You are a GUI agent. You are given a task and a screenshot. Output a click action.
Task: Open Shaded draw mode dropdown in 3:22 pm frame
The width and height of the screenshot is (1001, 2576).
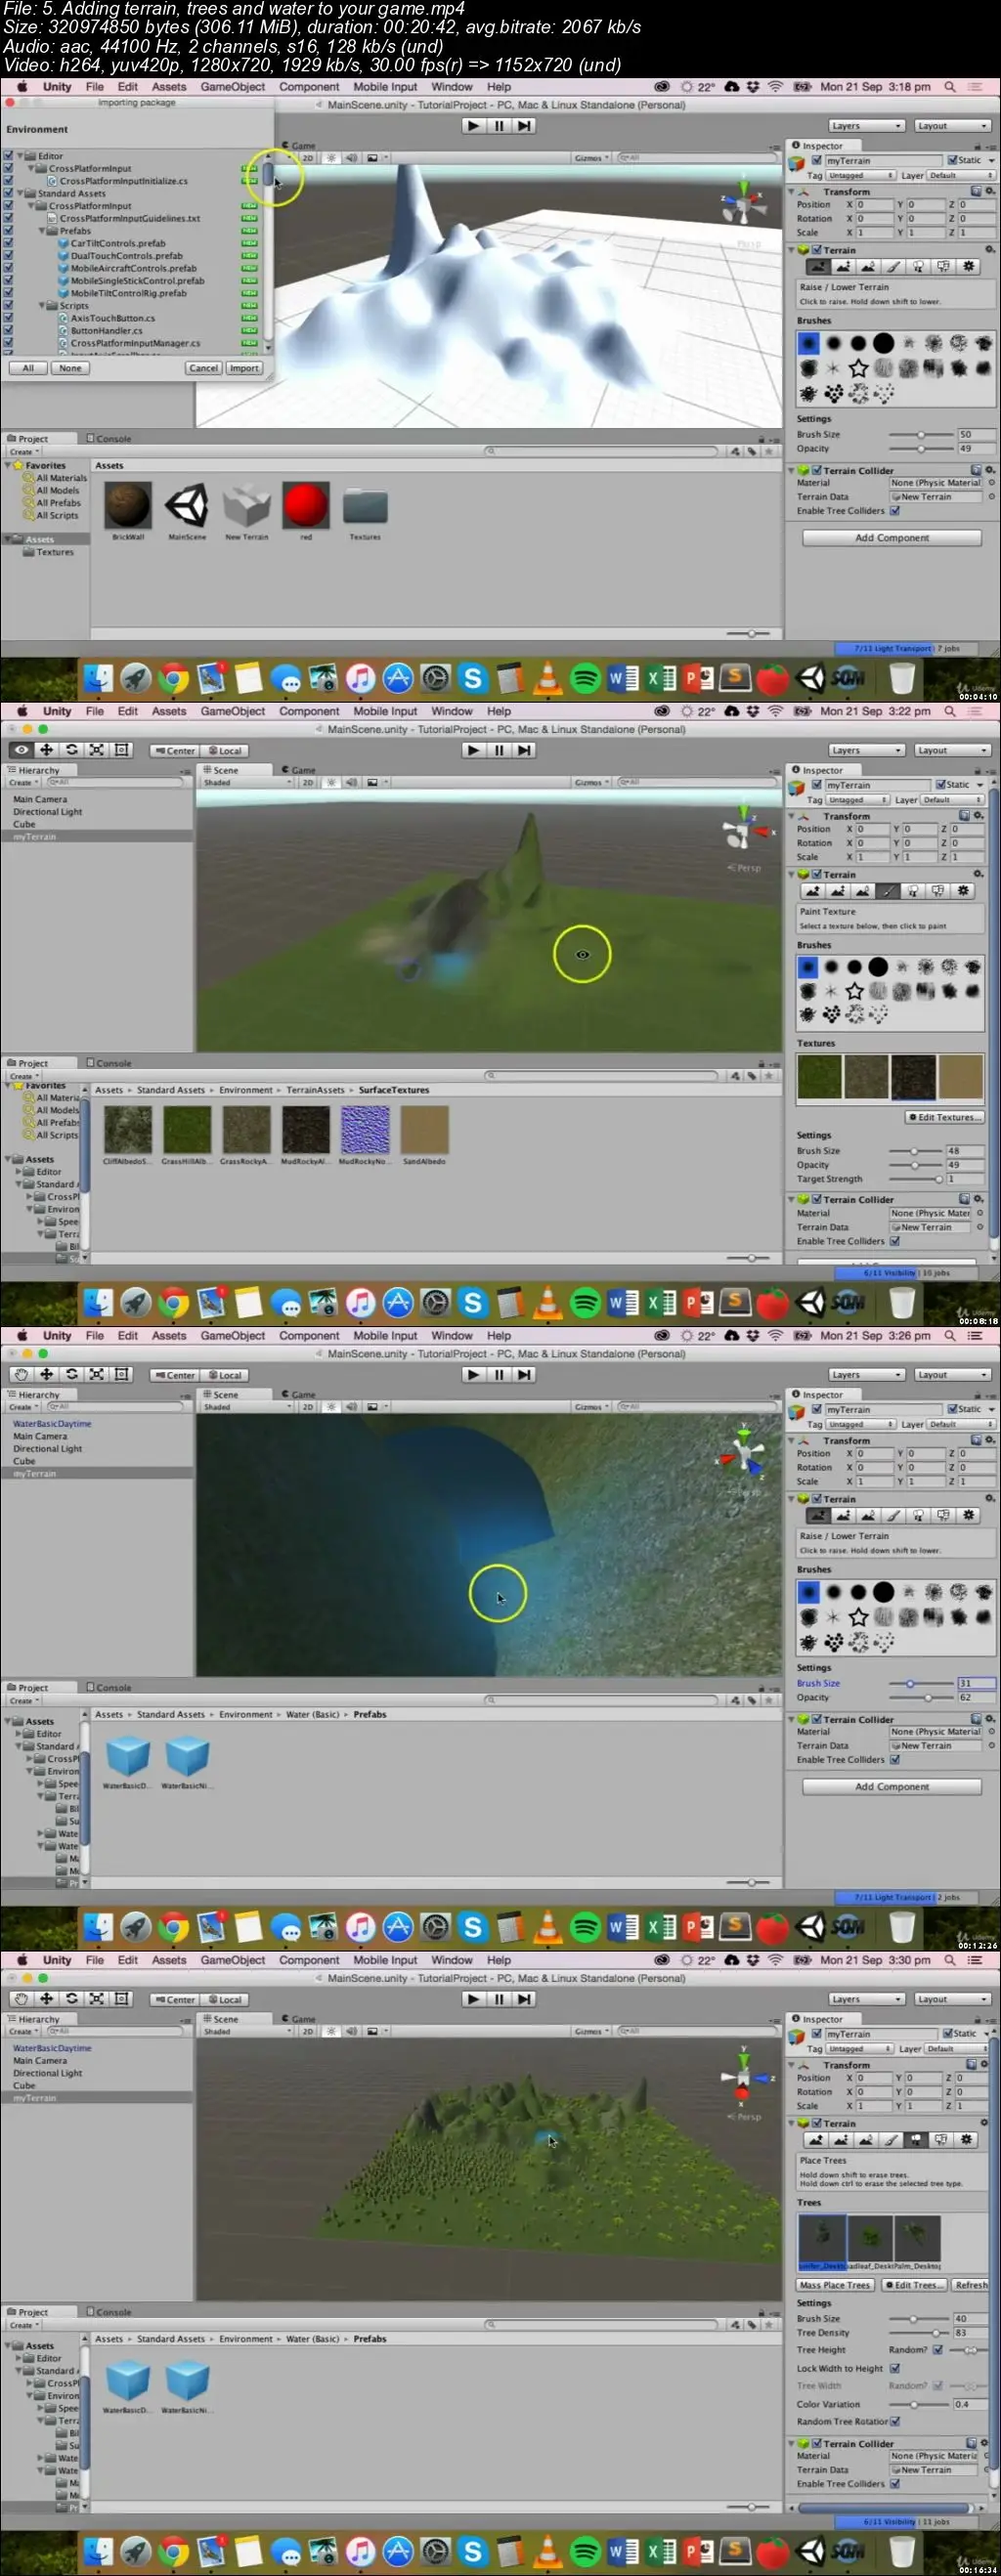(246, 783)
